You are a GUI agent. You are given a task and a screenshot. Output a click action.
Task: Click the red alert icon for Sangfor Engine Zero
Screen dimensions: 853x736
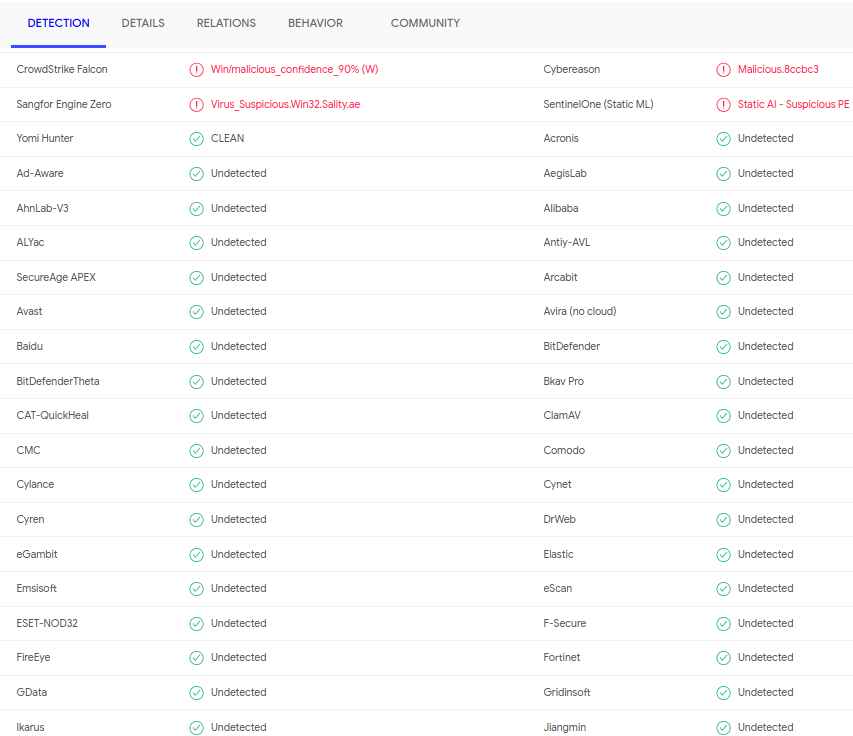click(196, 104)
